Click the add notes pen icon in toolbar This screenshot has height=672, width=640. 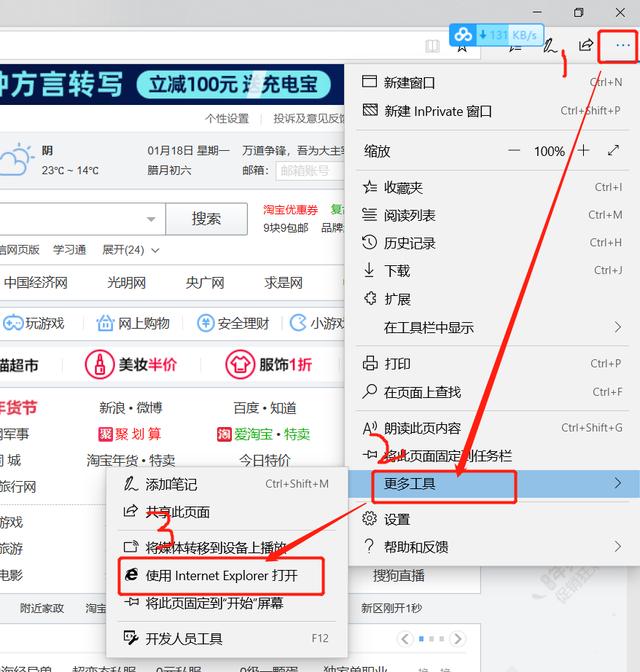click(x=550, y=45)
